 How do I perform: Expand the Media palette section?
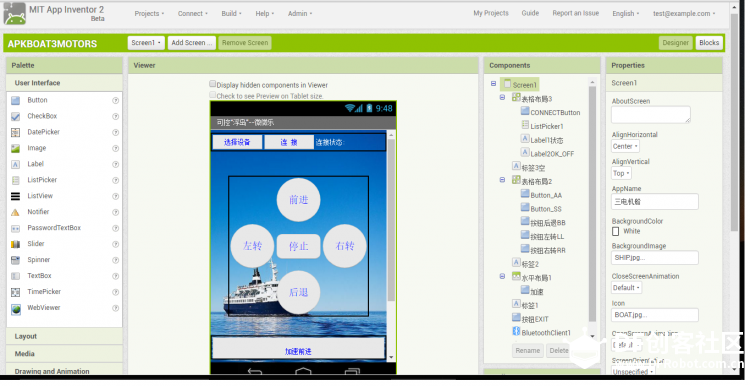tap(64, 353)
